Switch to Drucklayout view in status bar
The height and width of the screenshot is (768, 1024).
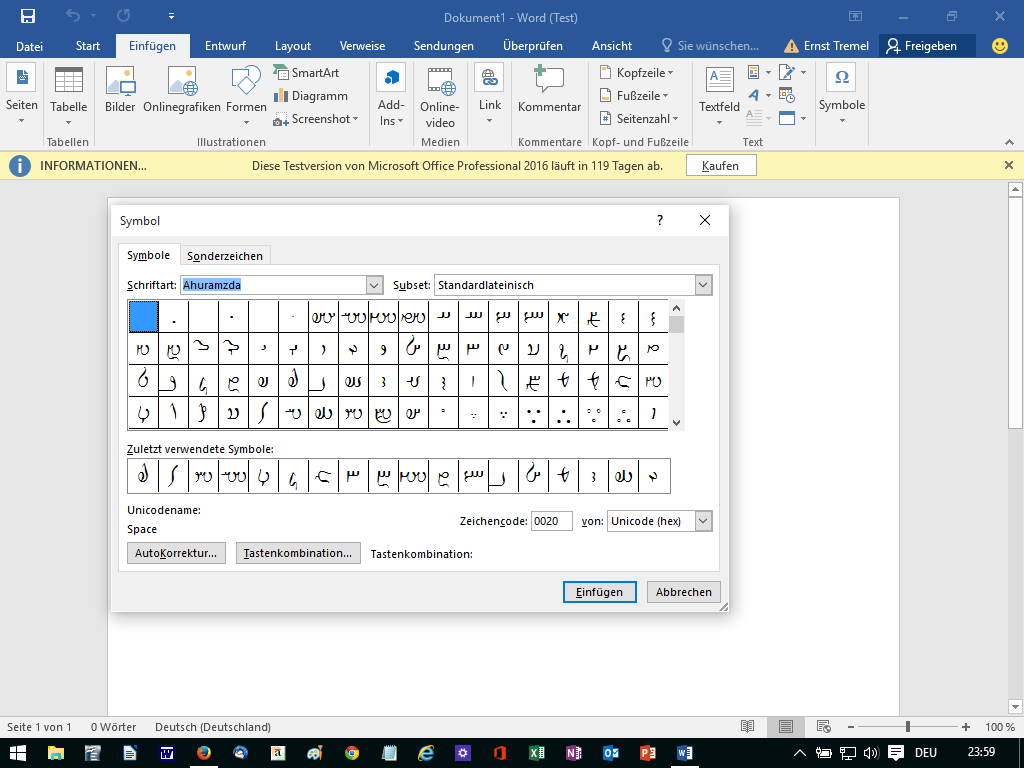786,726
